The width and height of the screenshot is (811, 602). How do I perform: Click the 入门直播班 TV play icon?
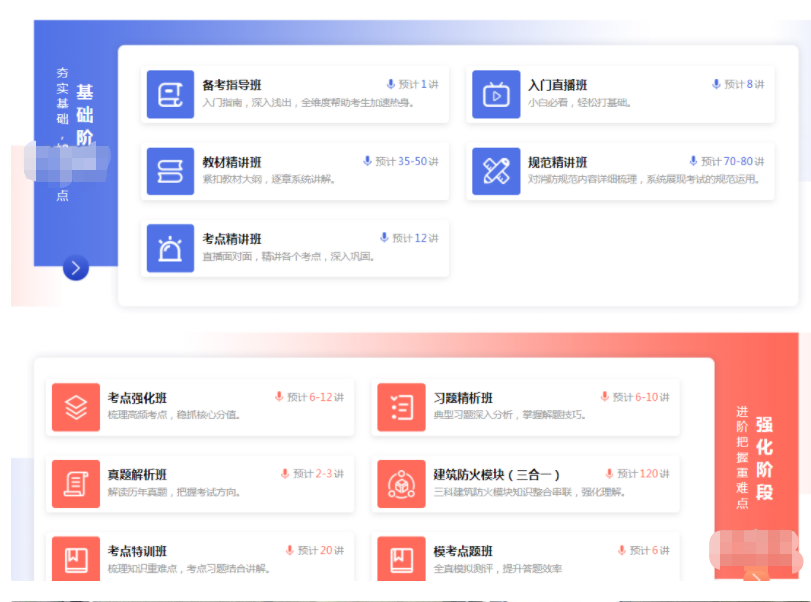pyautogui.click(x=496, y=94)
